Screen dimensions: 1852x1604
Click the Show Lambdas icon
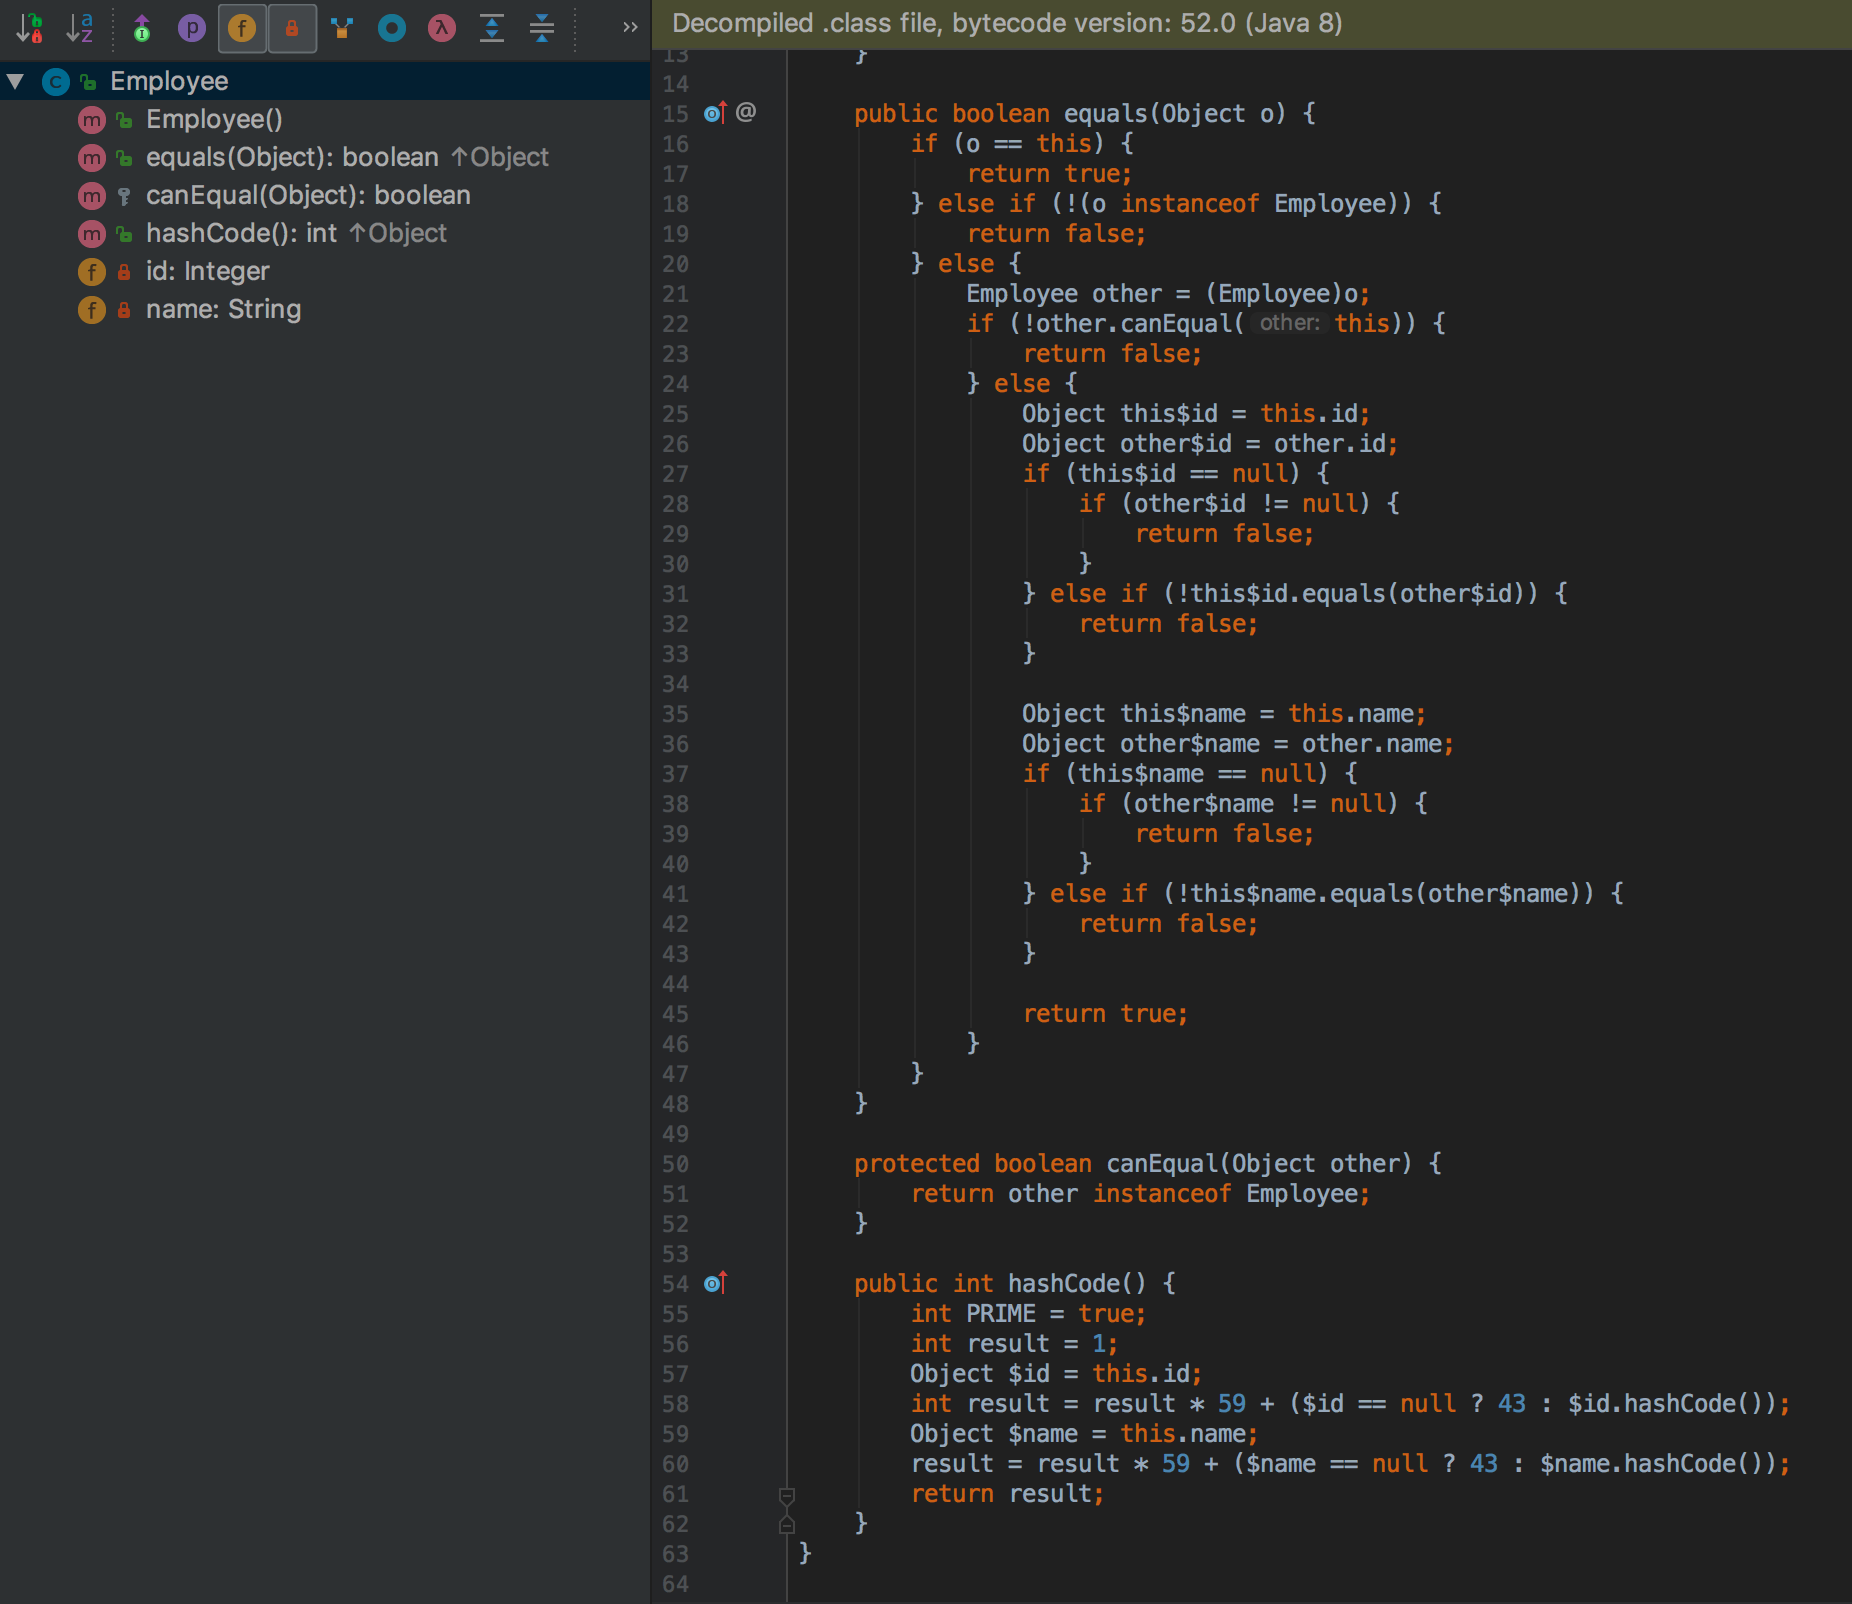(441, 28)
